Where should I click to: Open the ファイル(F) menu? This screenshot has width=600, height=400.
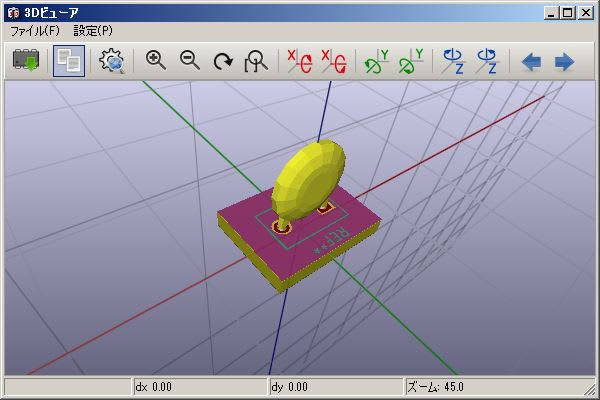coord(35,31)
